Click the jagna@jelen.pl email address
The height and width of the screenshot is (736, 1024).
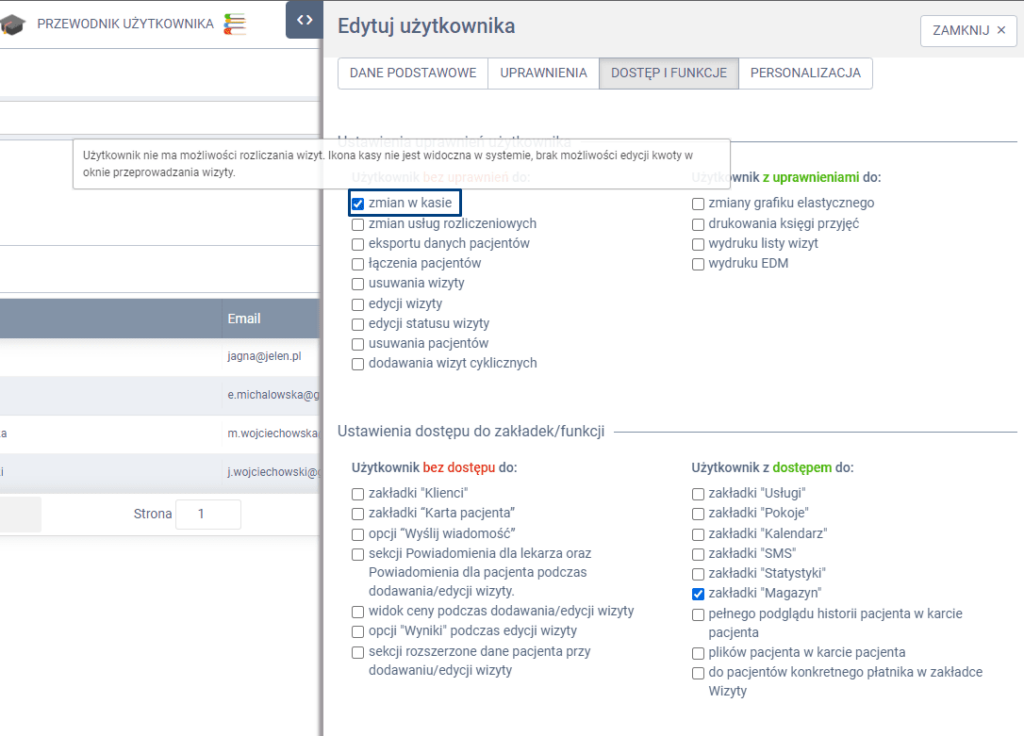[x=264, y=356]
